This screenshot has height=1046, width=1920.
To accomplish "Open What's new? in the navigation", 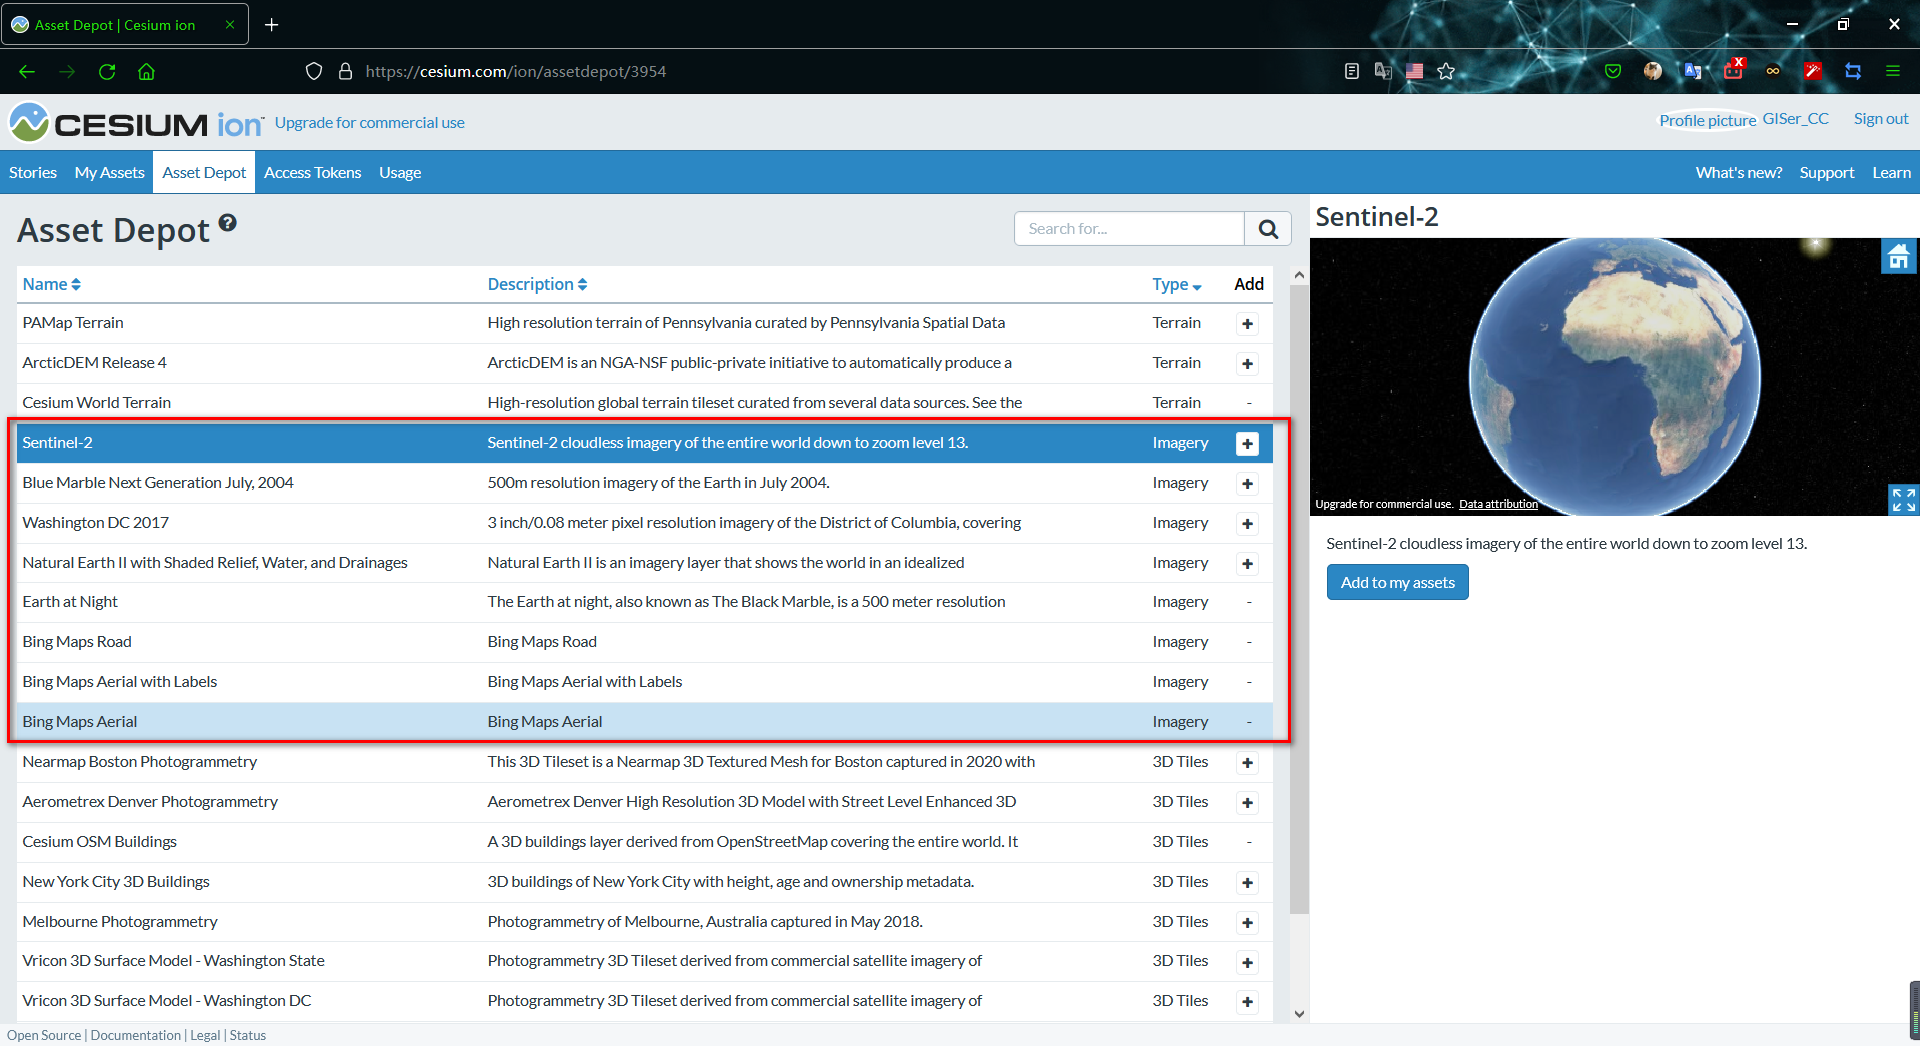I will click(1739, 173).
